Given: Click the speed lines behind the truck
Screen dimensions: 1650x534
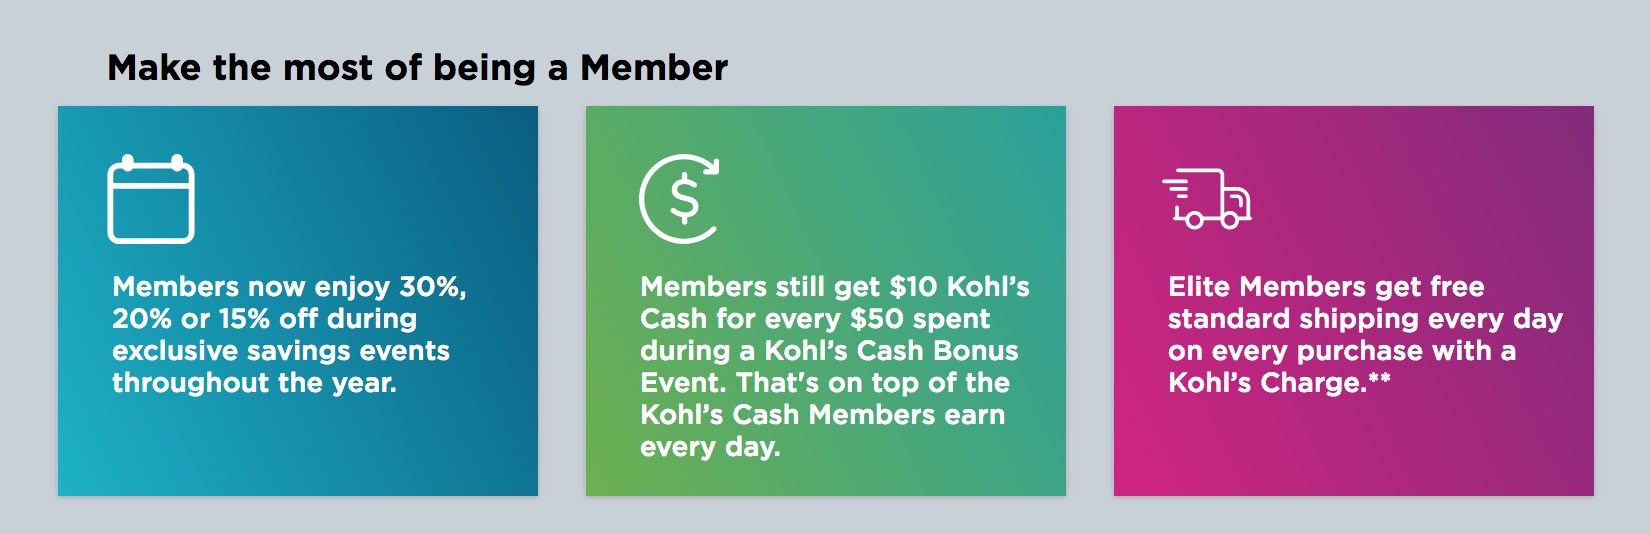Looking at the screenshot, I should (x=1176, y=188).
